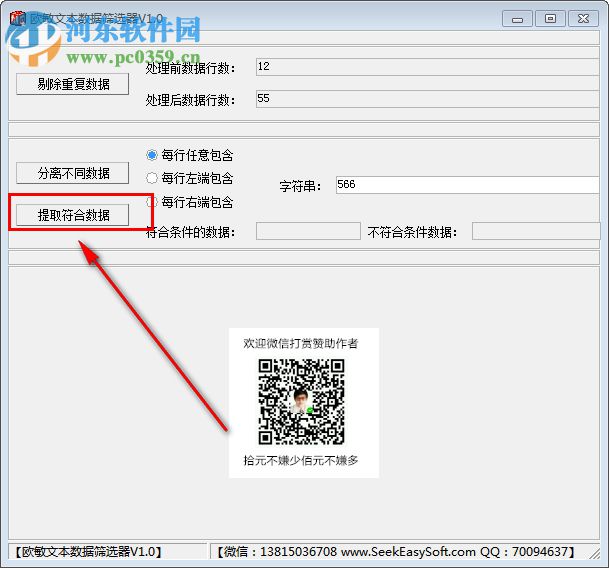Click the text 欢迎微信打赏赞助作者
This screenshot has height=568, width=609.
[x=301, y=343]
